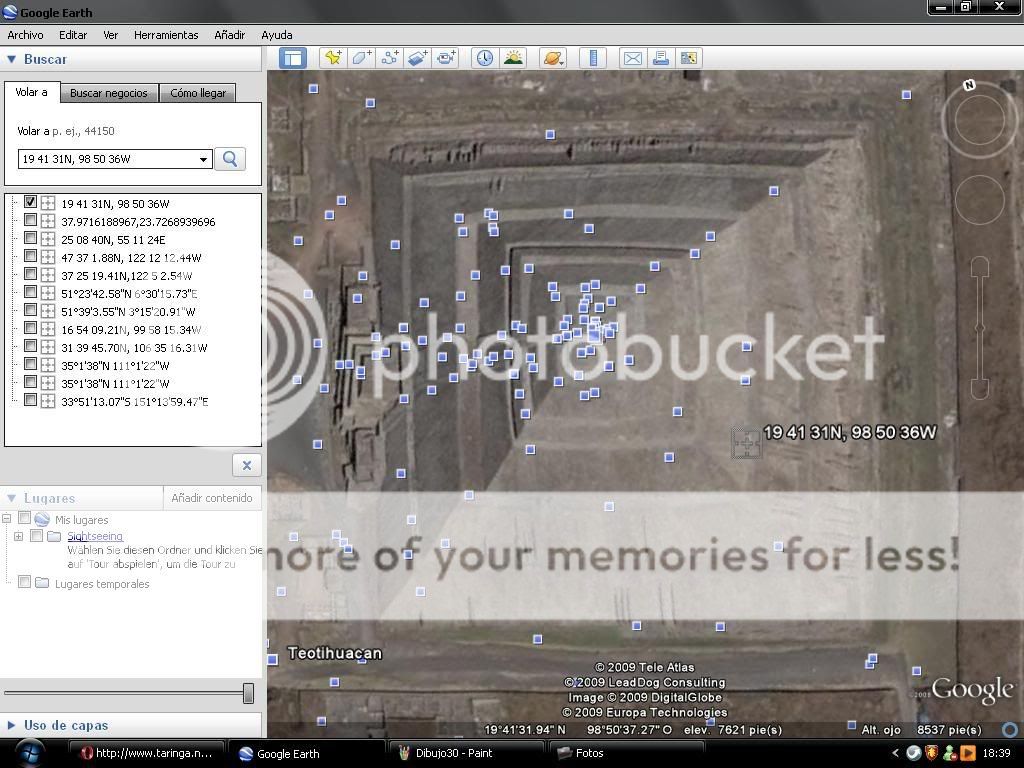
Task: Hide the sidebar with the toolbar panel icon
Action: (x=293, y=58)
